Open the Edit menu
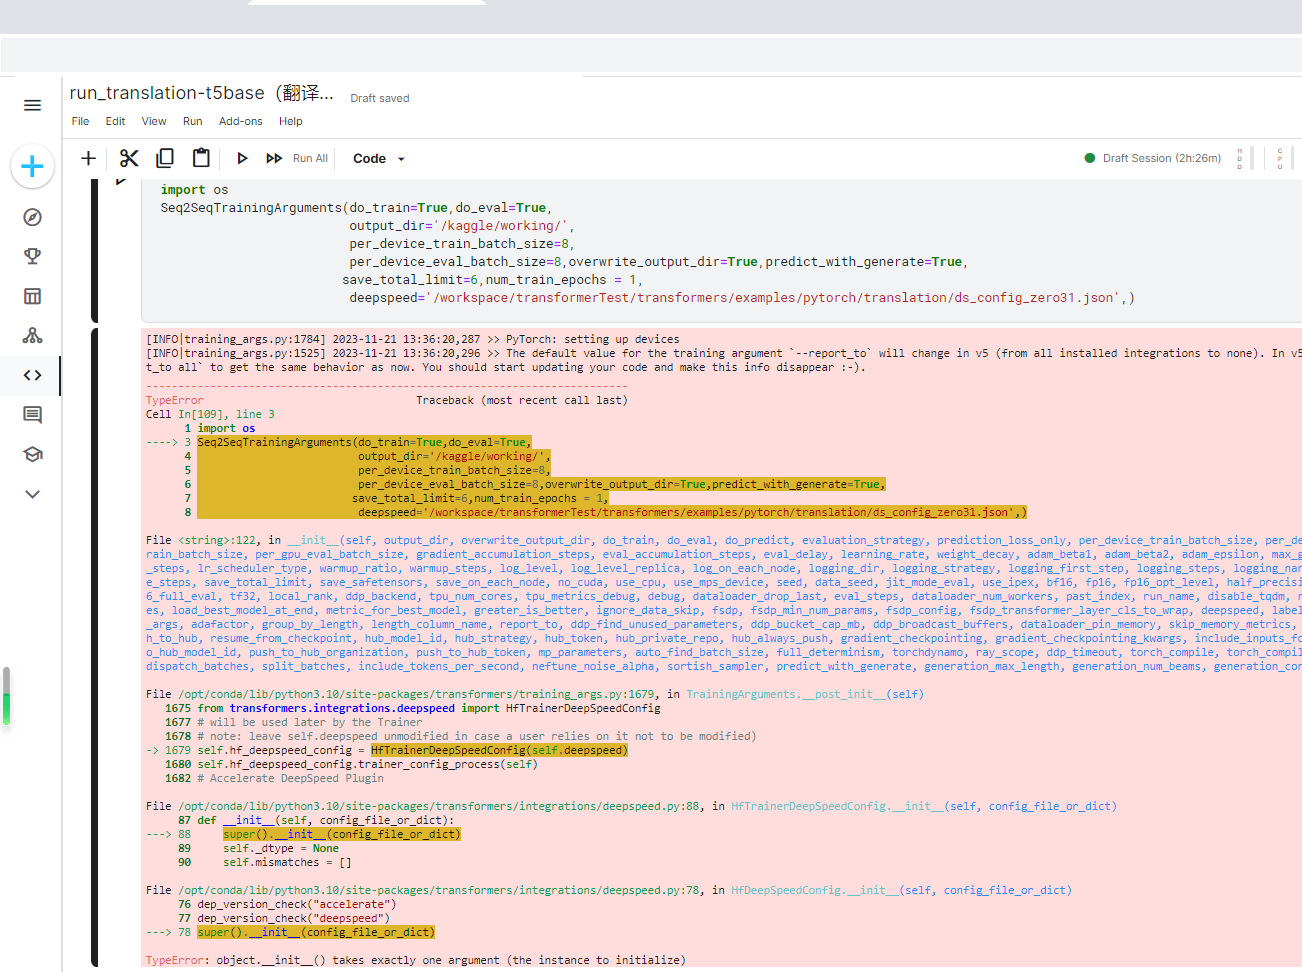 tap(115, 121)
